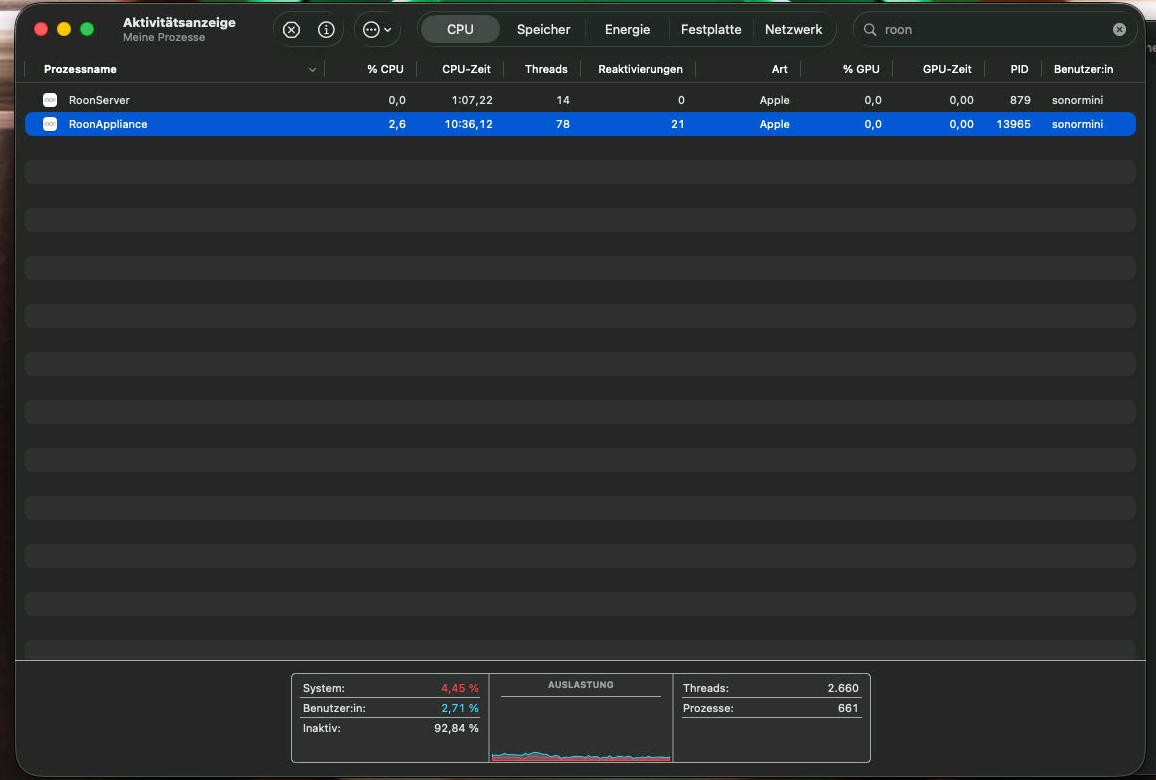1156x780 pixels.
Task: Sort by Reaktivierungen column header
Action: coord(640,69)
